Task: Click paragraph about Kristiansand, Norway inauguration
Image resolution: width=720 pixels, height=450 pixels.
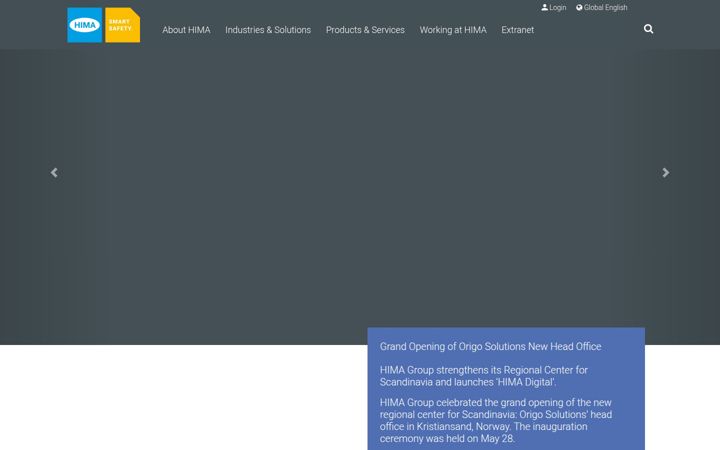Action: (496, 421)
